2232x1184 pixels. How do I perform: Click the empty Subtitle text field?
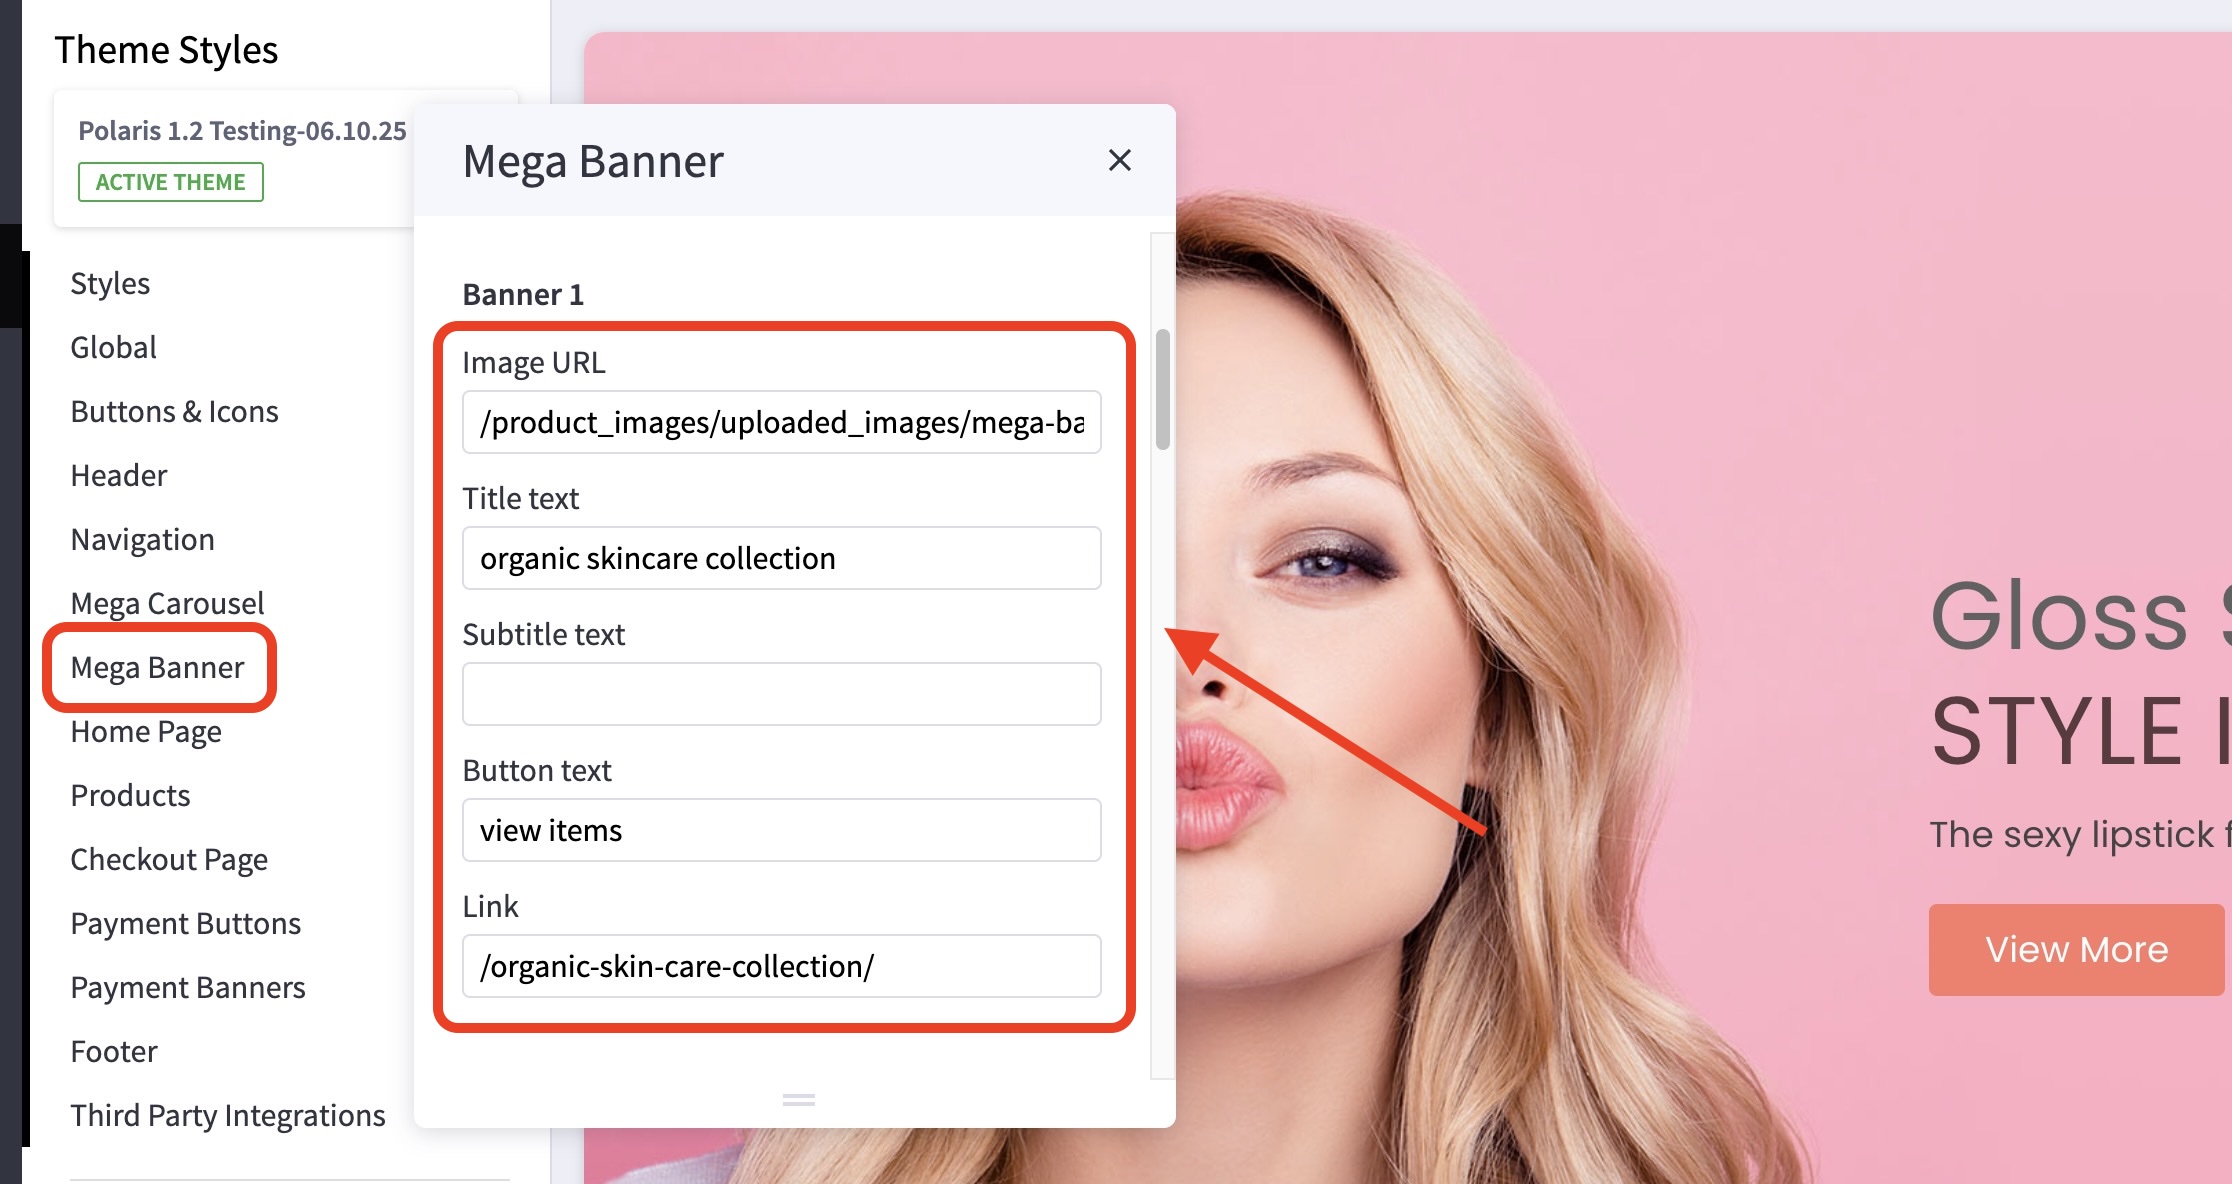781,695
